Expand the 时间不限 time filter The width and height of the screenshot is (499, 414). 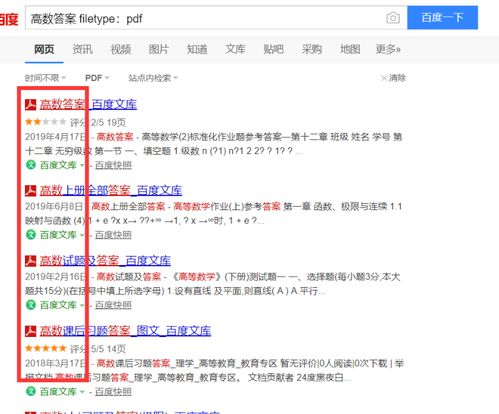[x=45, y=78]
